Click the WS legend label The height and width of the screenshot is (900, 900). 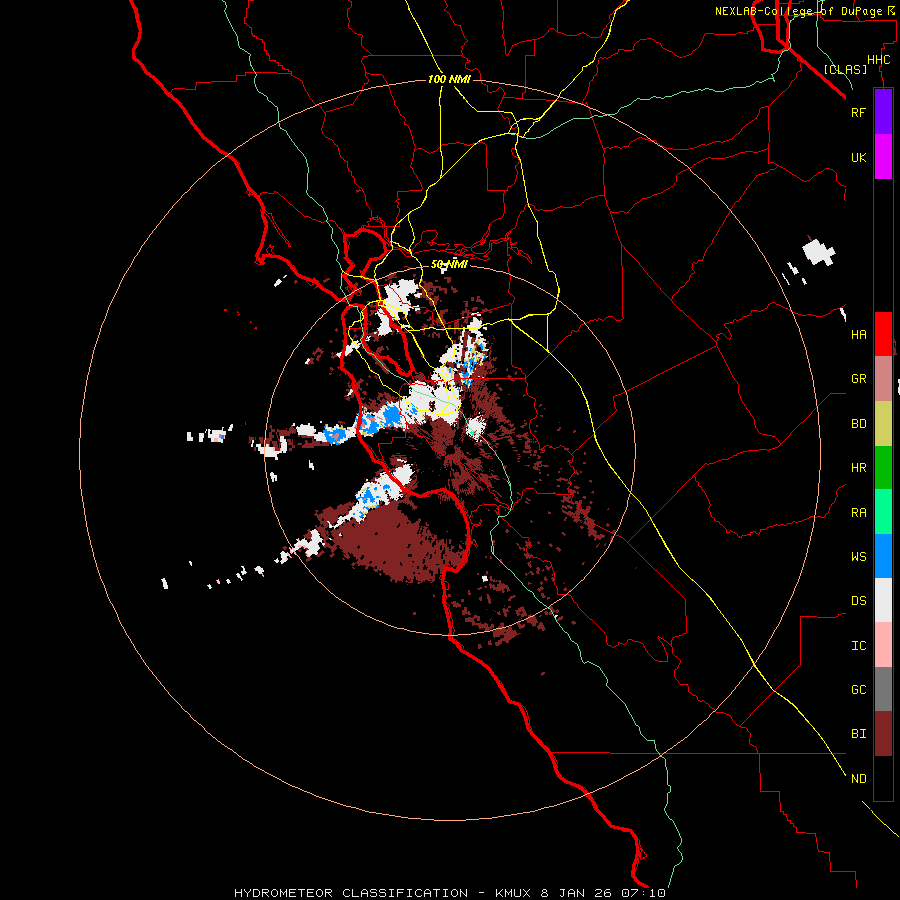[858, 556]
